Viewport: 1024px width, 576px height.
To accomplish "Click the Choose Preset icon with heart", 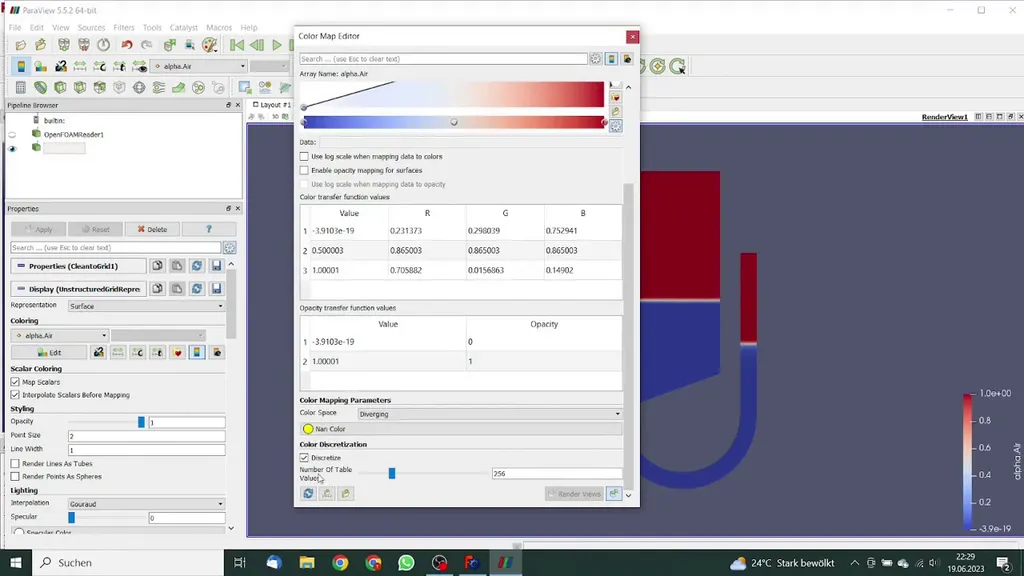I will (x=616, y=98).
